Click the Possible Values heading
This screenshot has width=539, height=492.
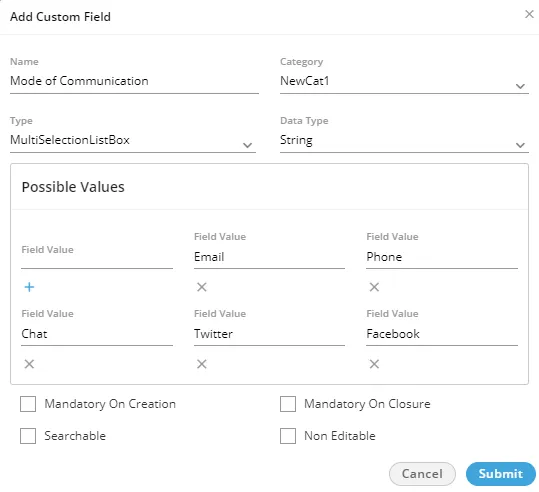tap(73, 187)
